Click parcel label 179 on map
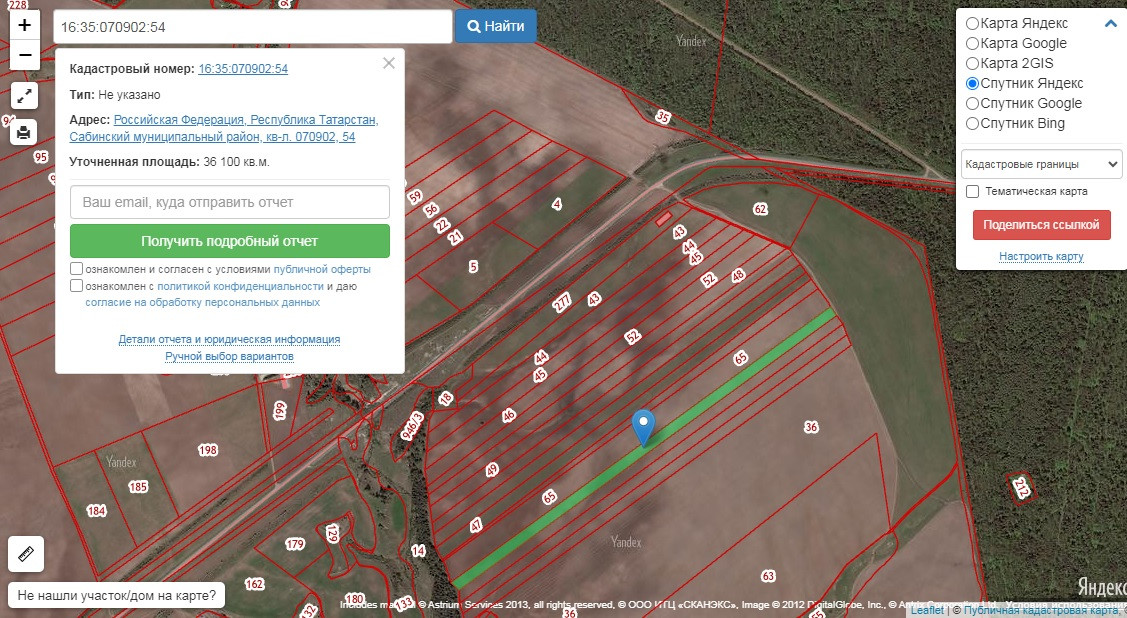 coord(295,545)
